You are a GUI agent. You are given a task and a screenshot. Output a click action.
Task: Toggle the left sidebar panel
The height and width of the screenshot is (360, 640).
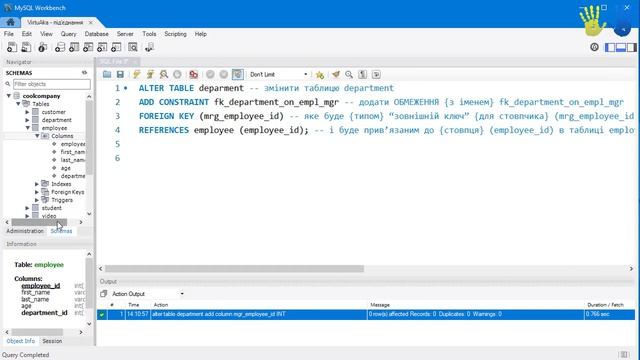(610, 47)
